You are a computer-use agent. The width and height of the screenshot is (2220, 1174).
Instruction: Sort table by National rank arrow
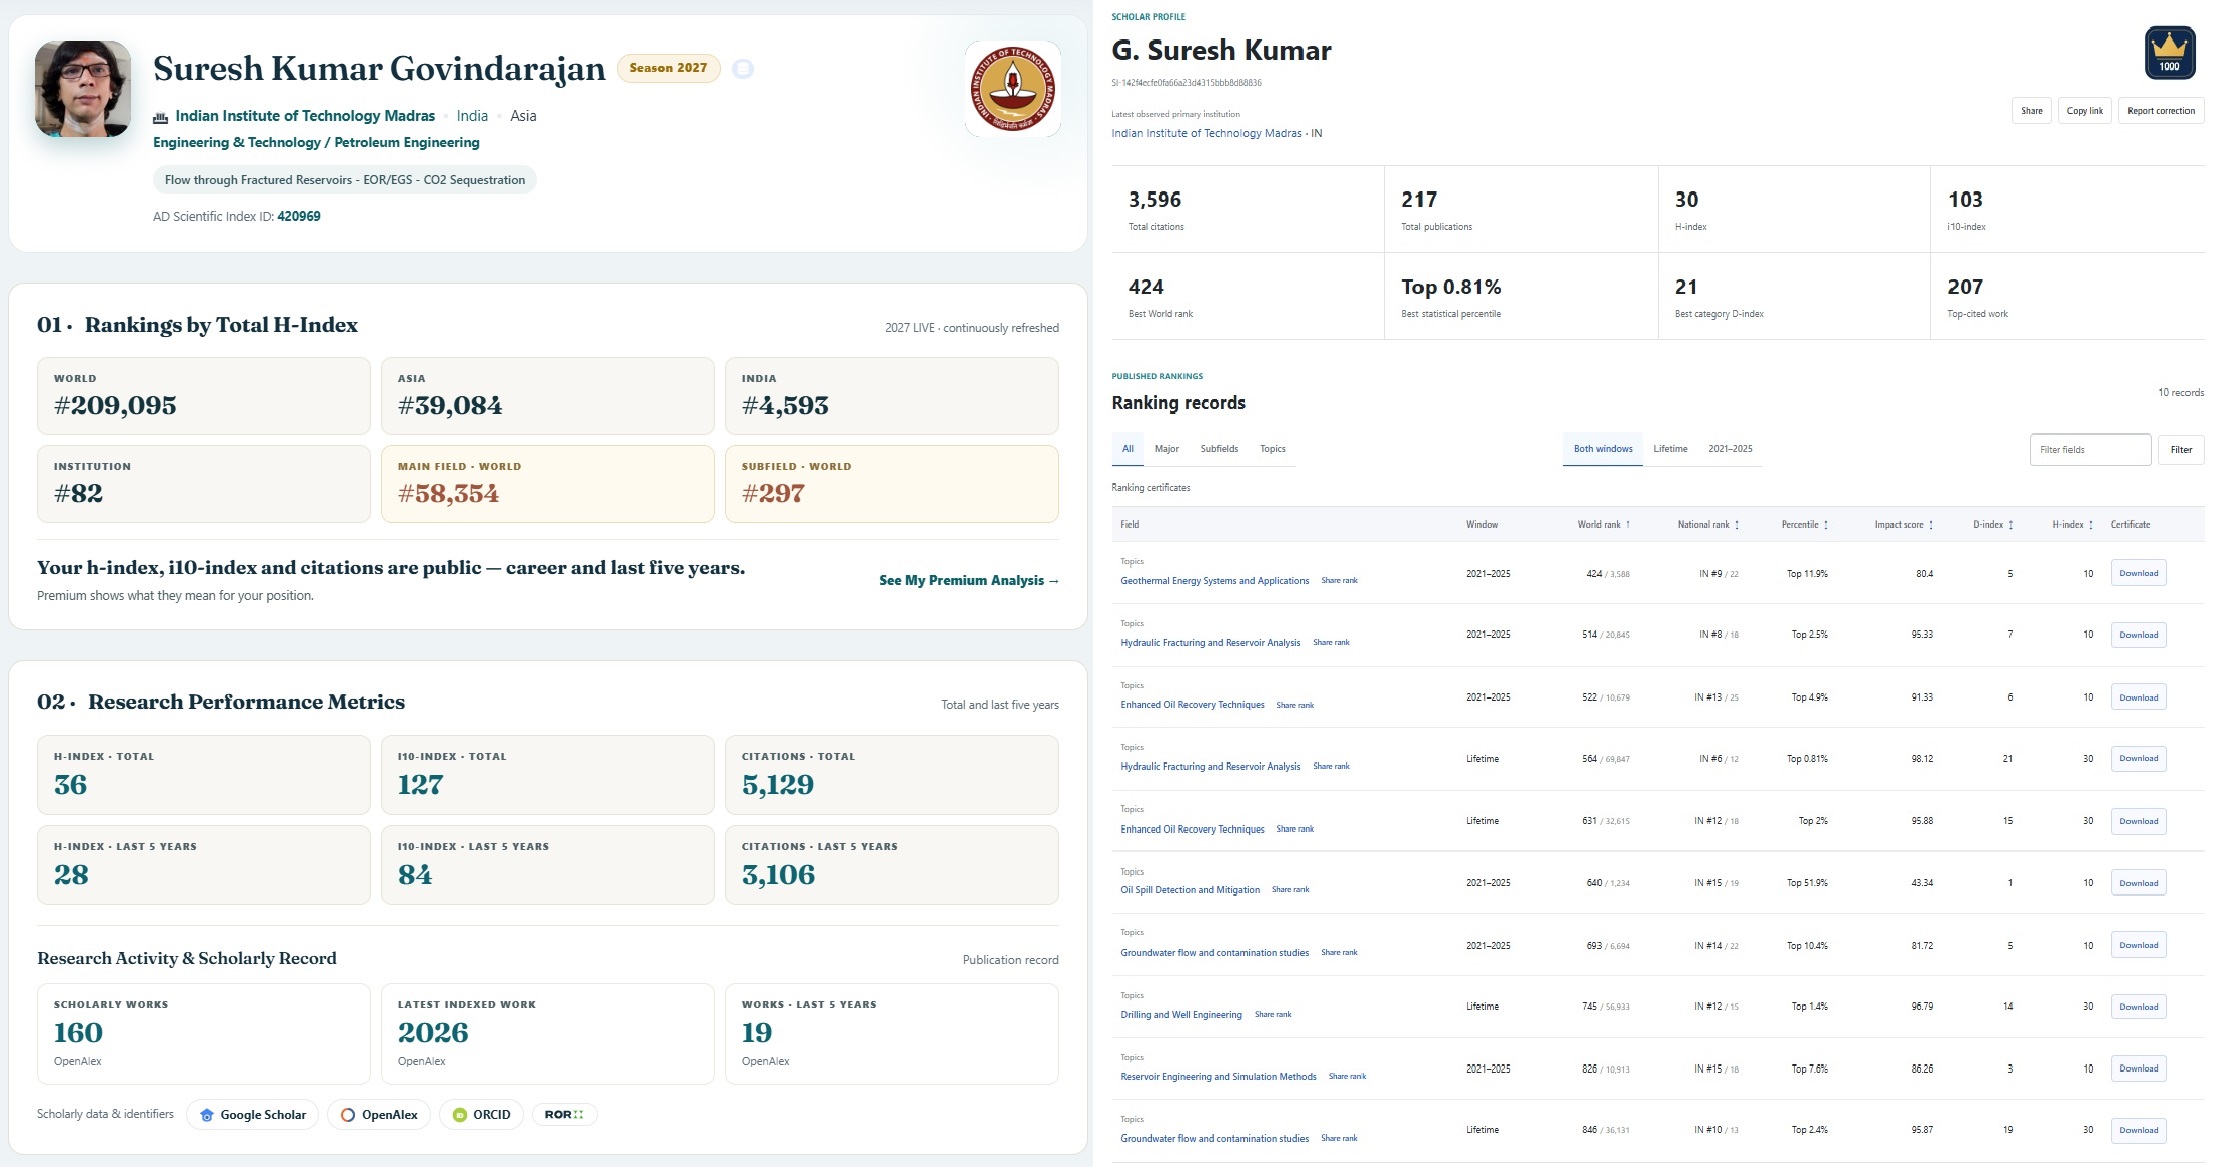tap(1737, 524)
